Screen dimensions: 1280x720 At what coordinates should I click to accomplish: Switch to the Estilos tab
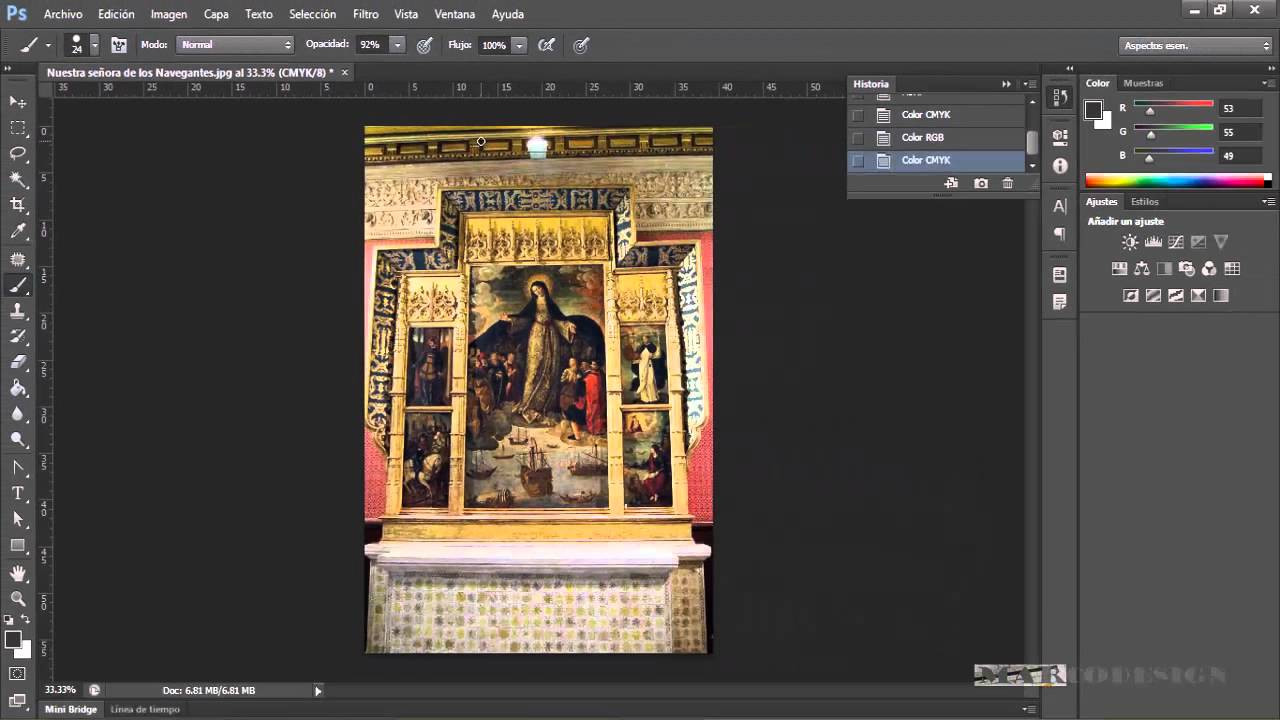(1145, 202)
